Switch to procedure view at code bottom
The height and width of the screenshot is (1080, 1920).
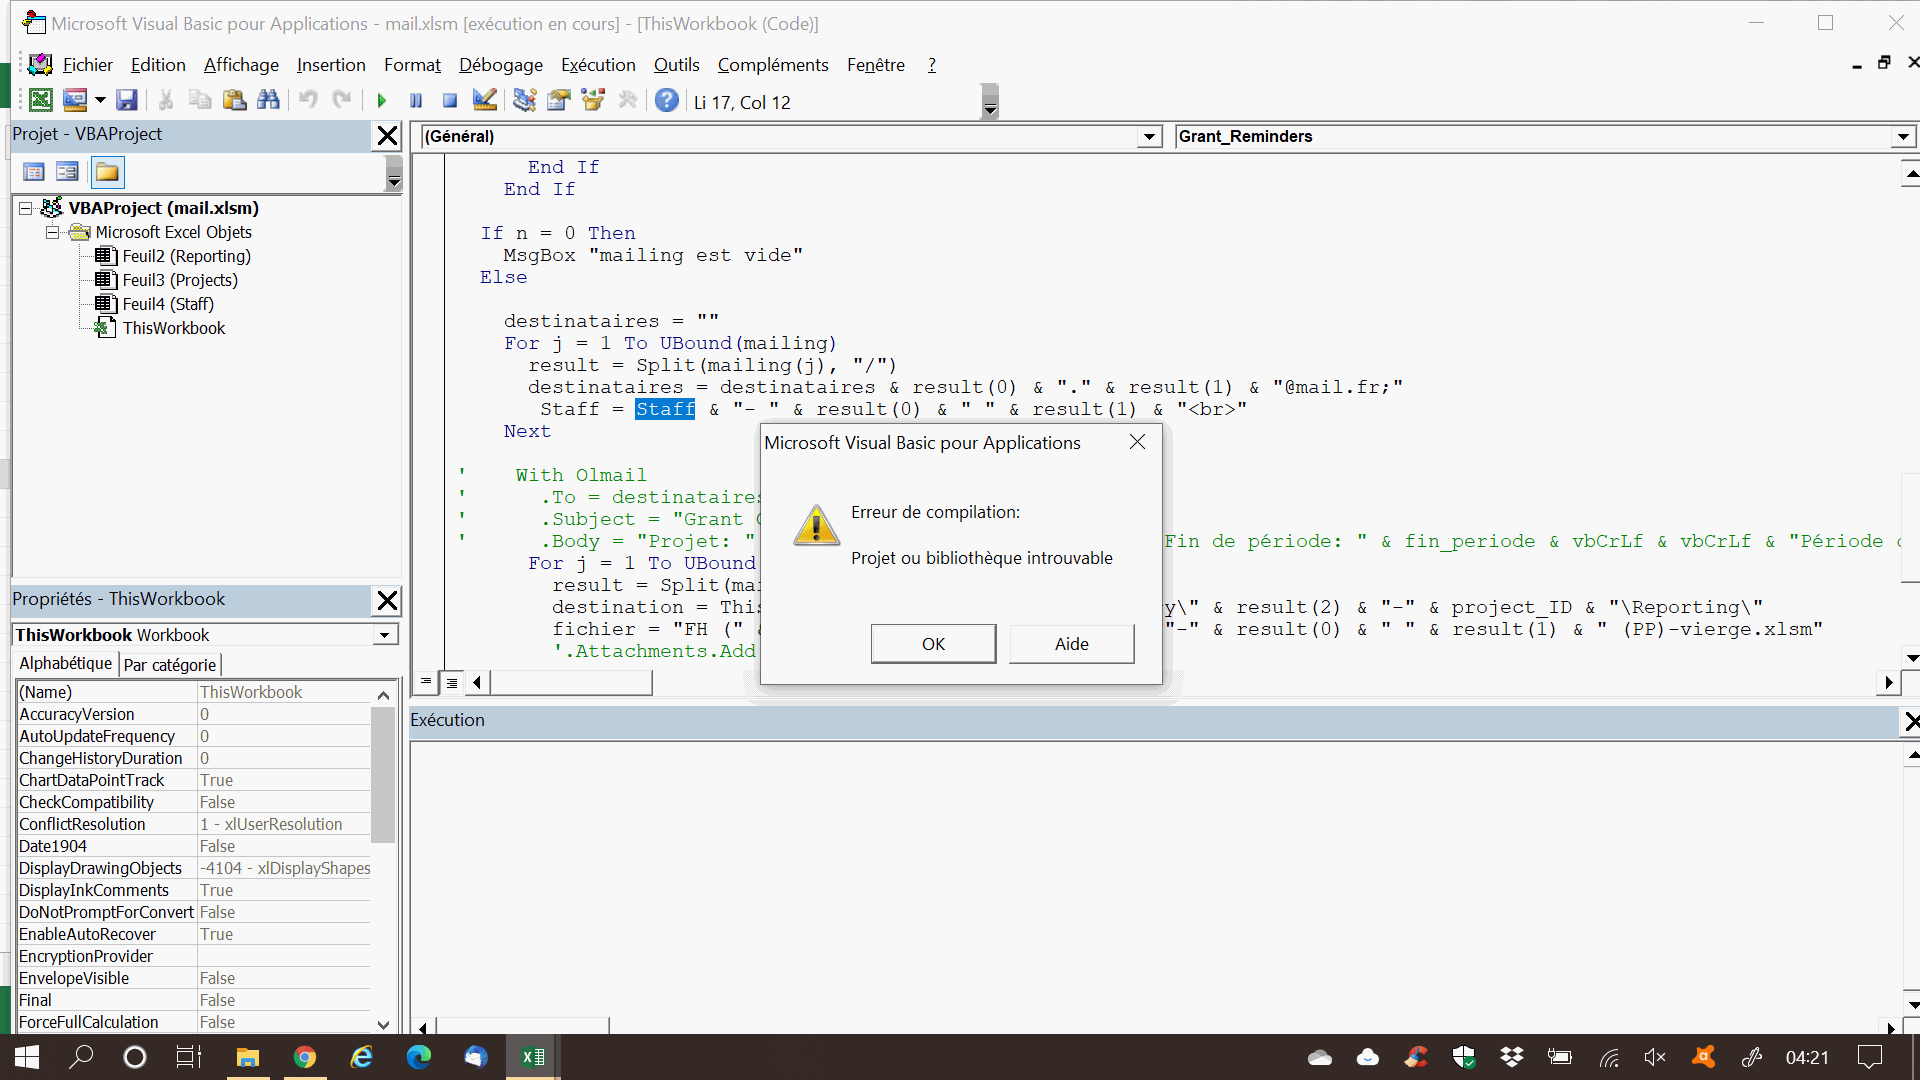(426, 682)
